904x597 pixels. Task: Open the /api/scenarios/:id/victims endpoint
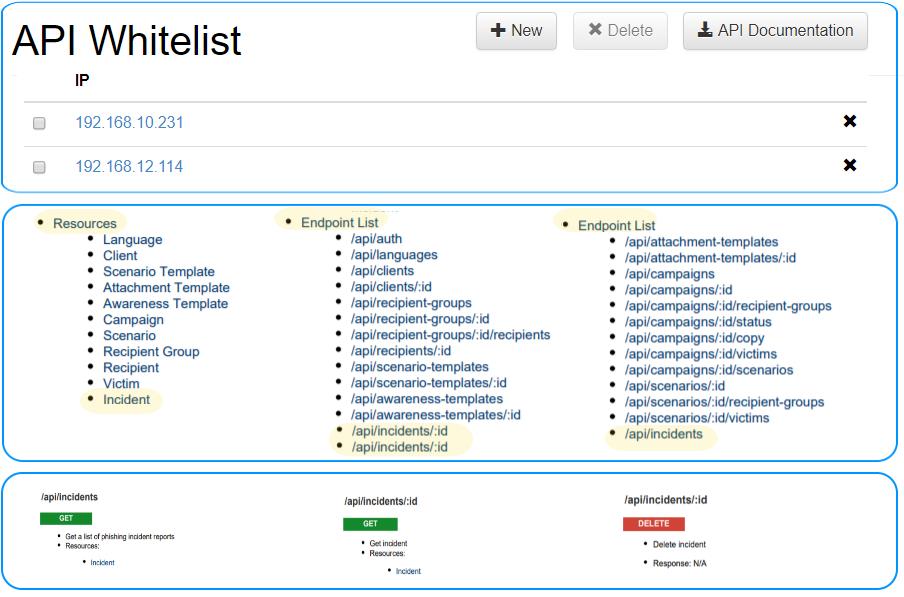point(697,418)
